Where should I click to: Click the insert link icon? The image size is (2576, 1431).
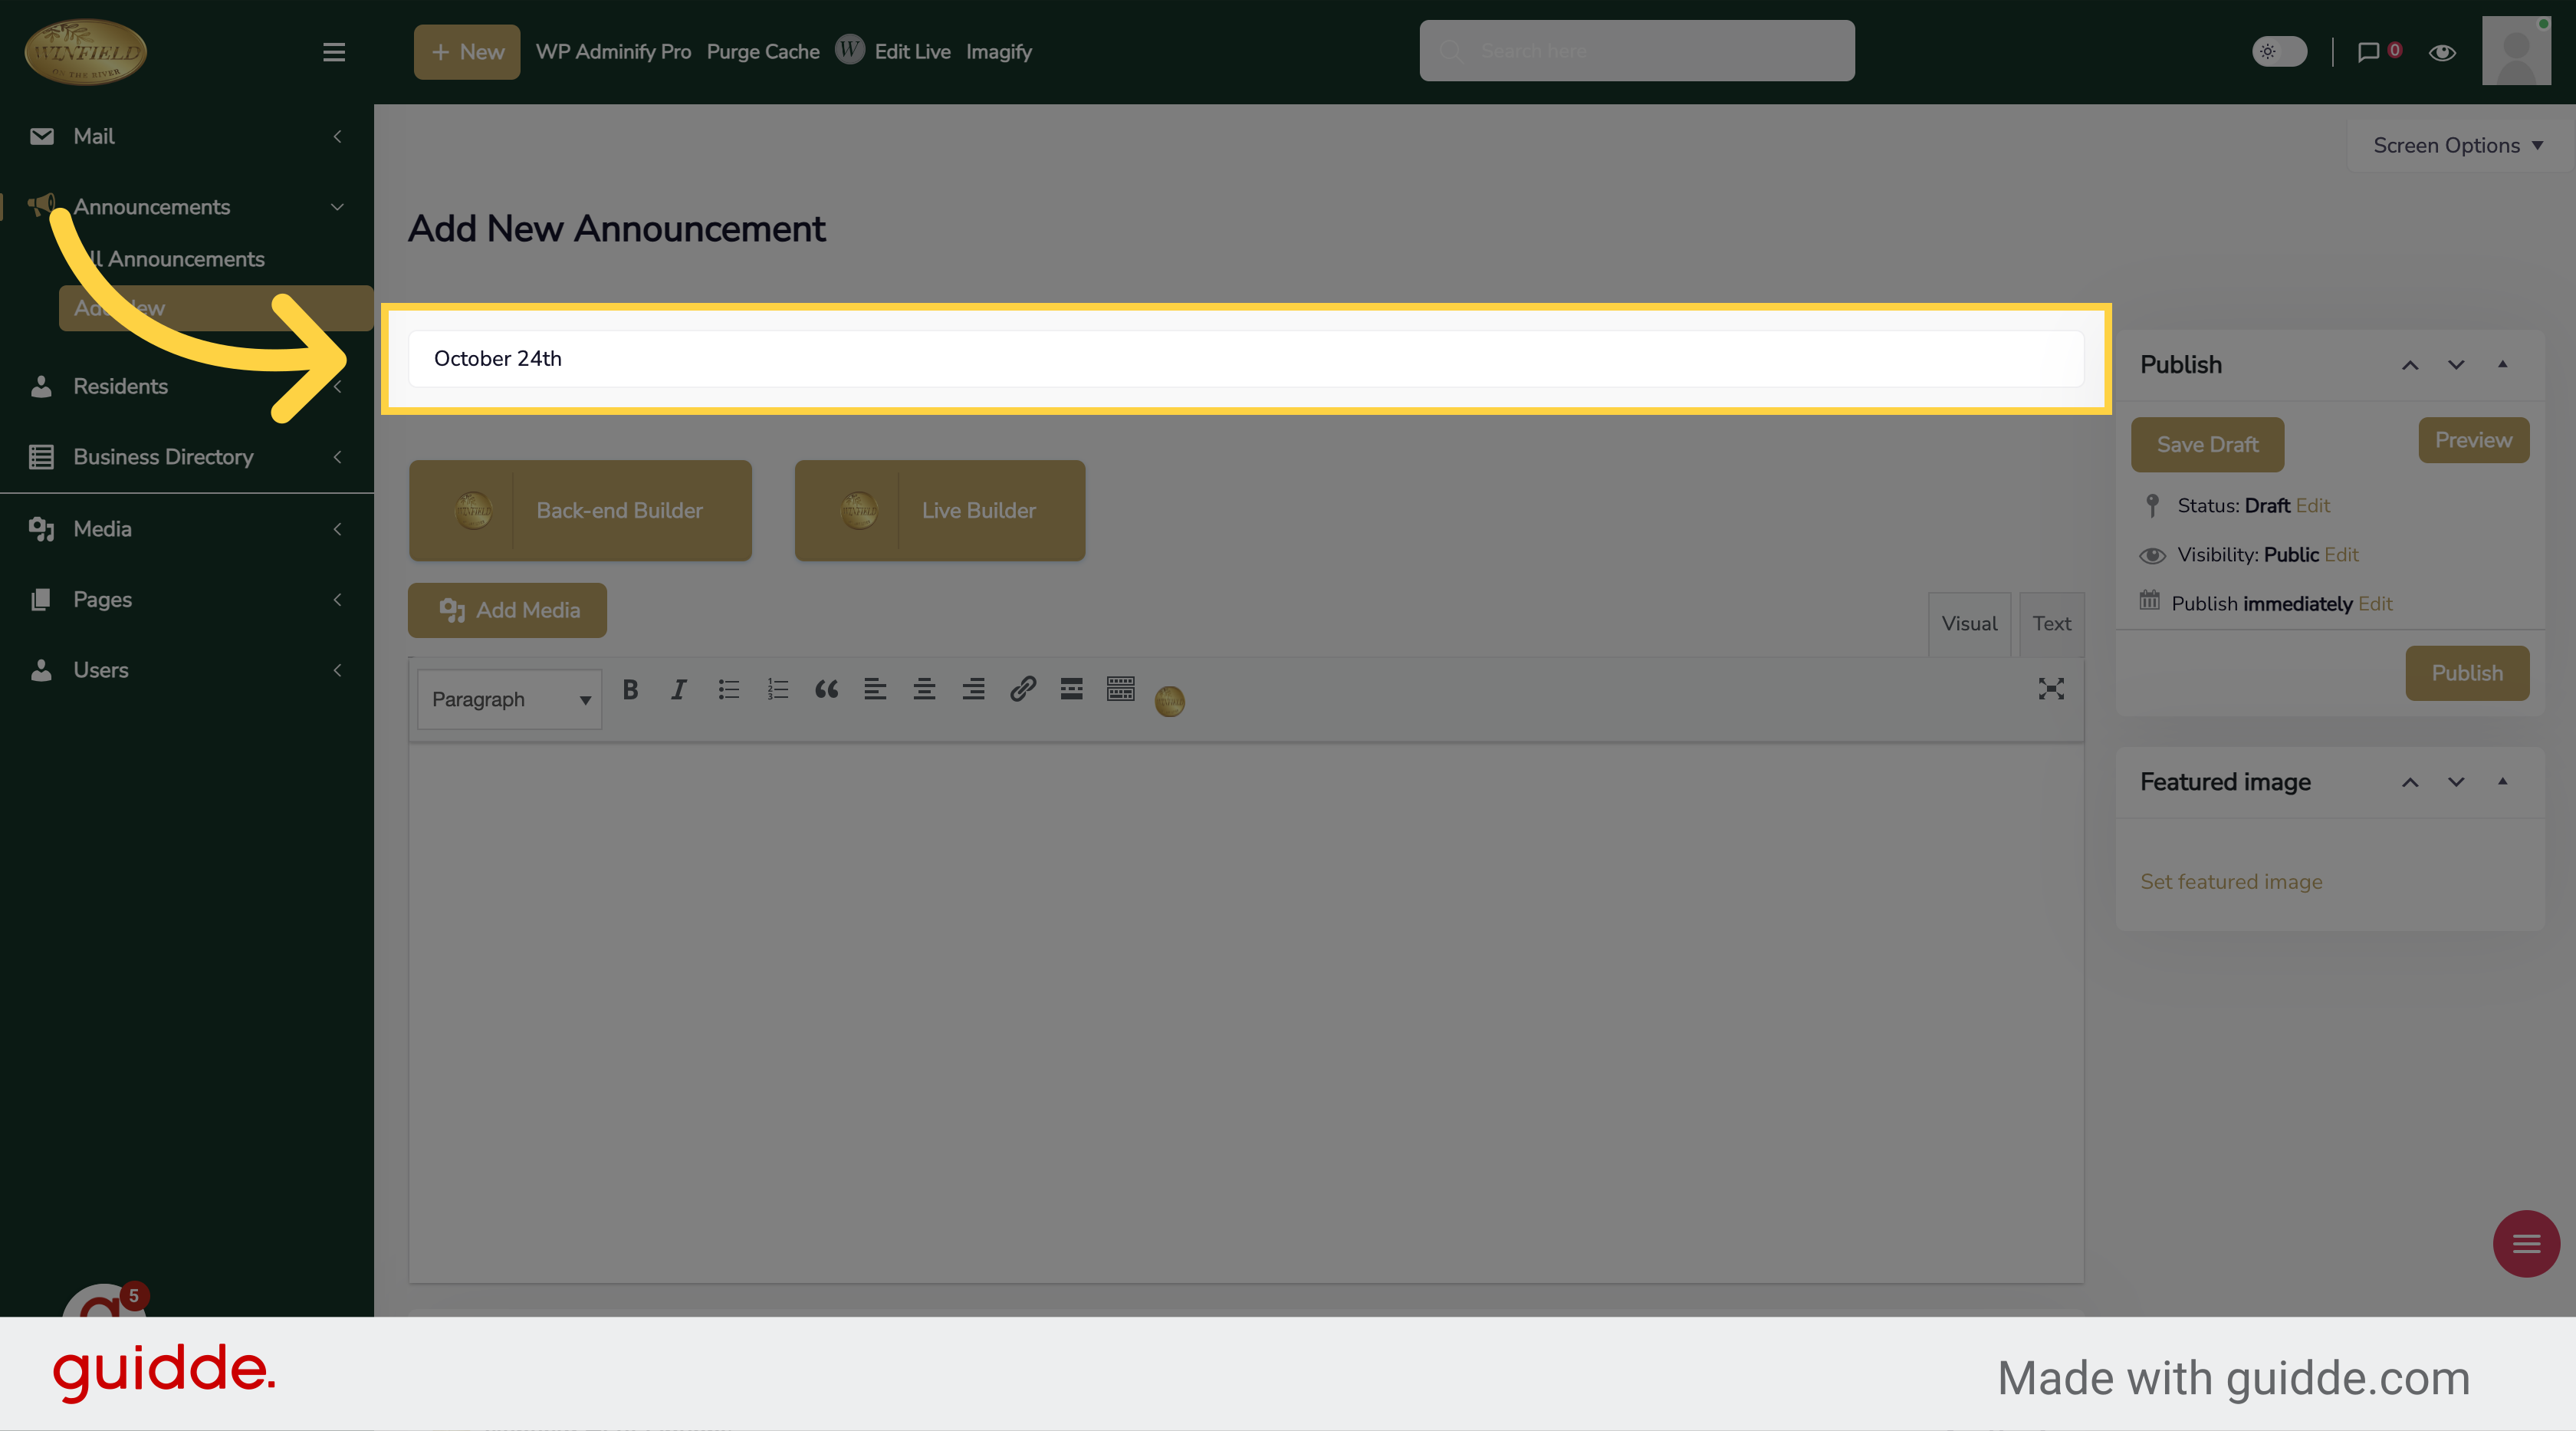(x=1022, y=689)
